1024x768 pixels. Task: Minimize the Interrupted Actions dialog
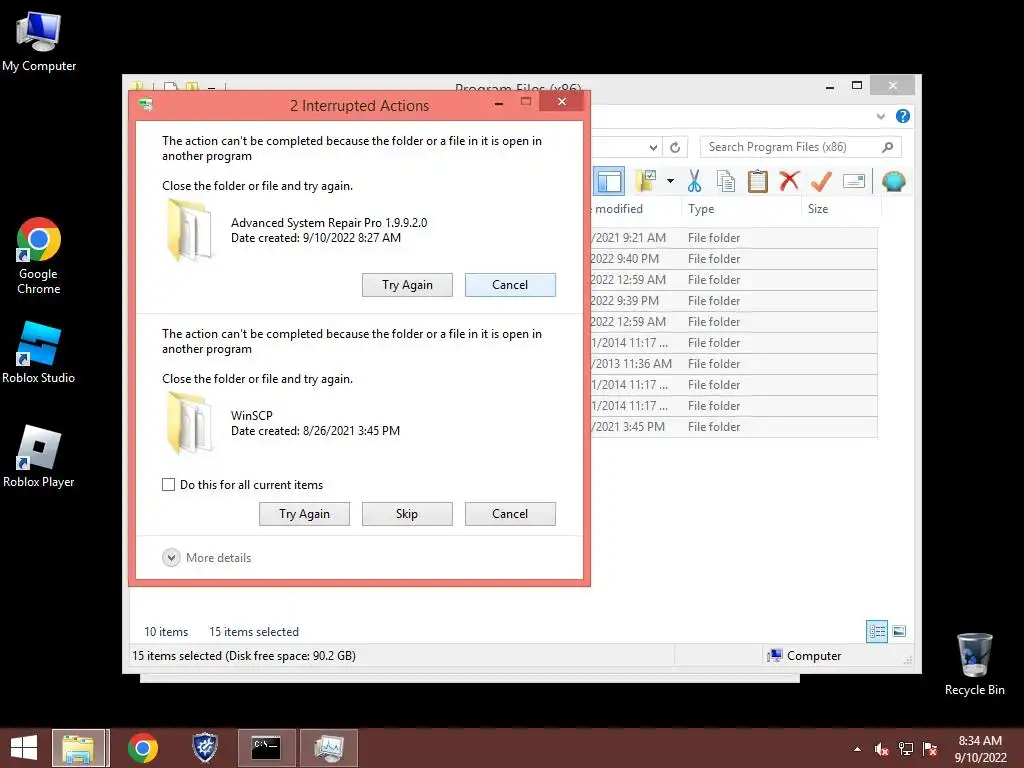pyautogui.click(x=499, y=103)
